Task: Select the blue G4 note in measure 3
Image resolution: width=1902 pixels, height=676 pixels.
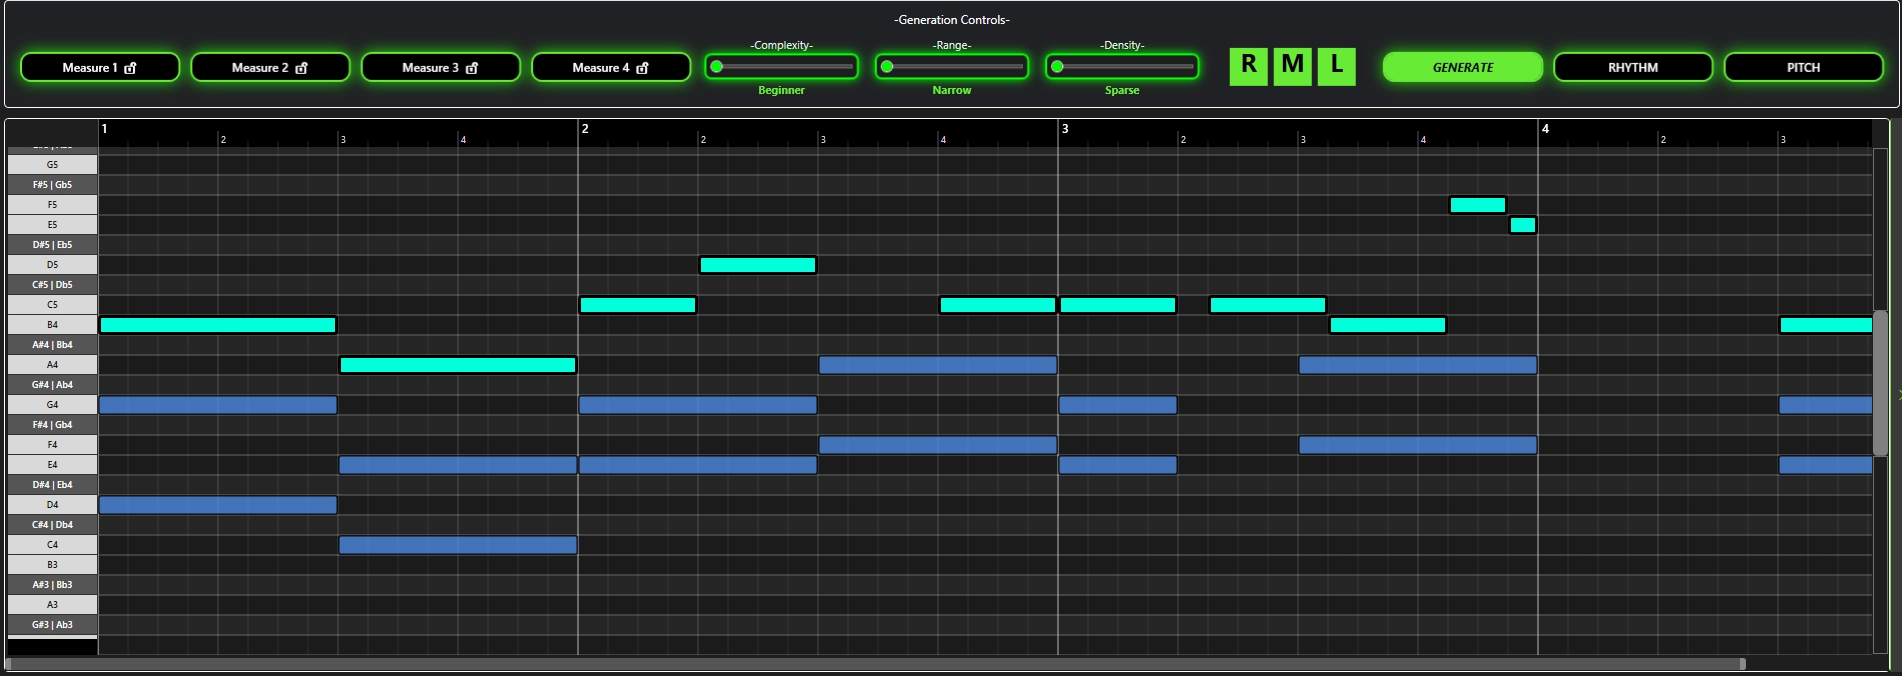Action: point(1118,405)
